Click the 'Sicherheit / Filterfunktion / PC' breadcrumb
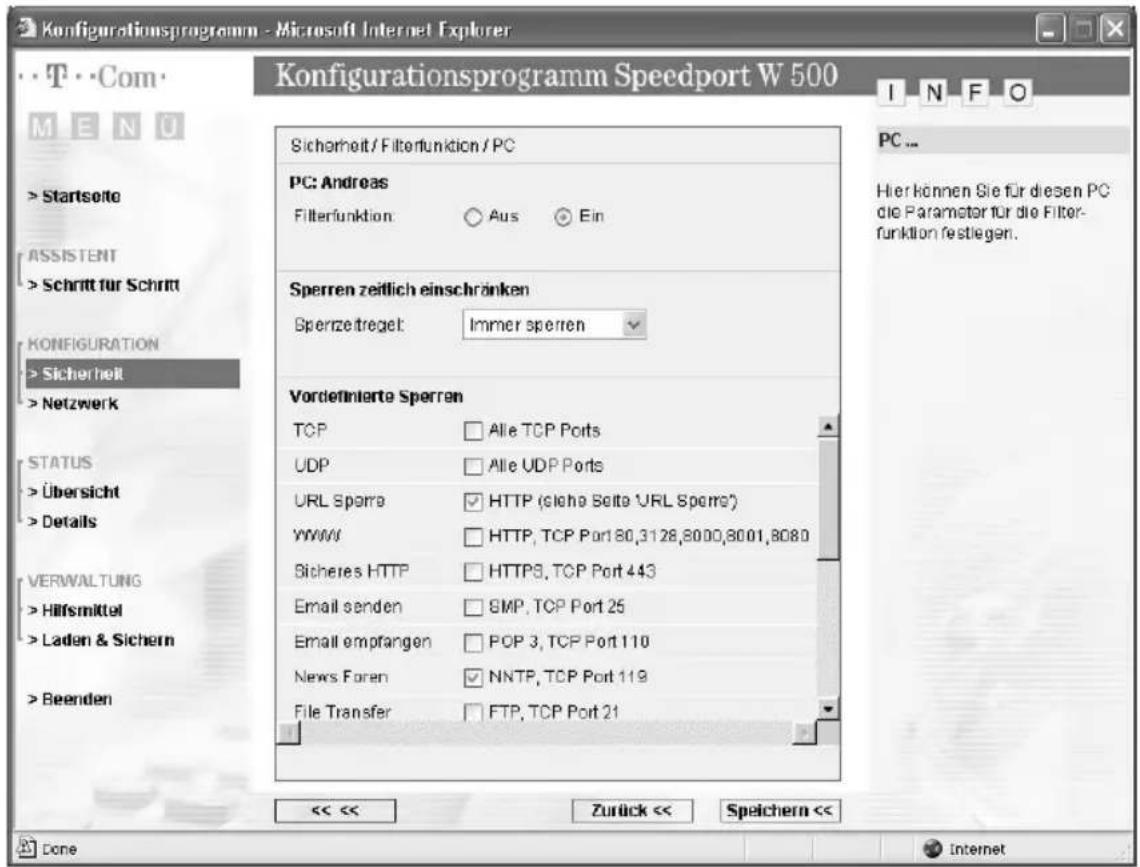Screen dimensions: 1140x867 tap(403, 145)
